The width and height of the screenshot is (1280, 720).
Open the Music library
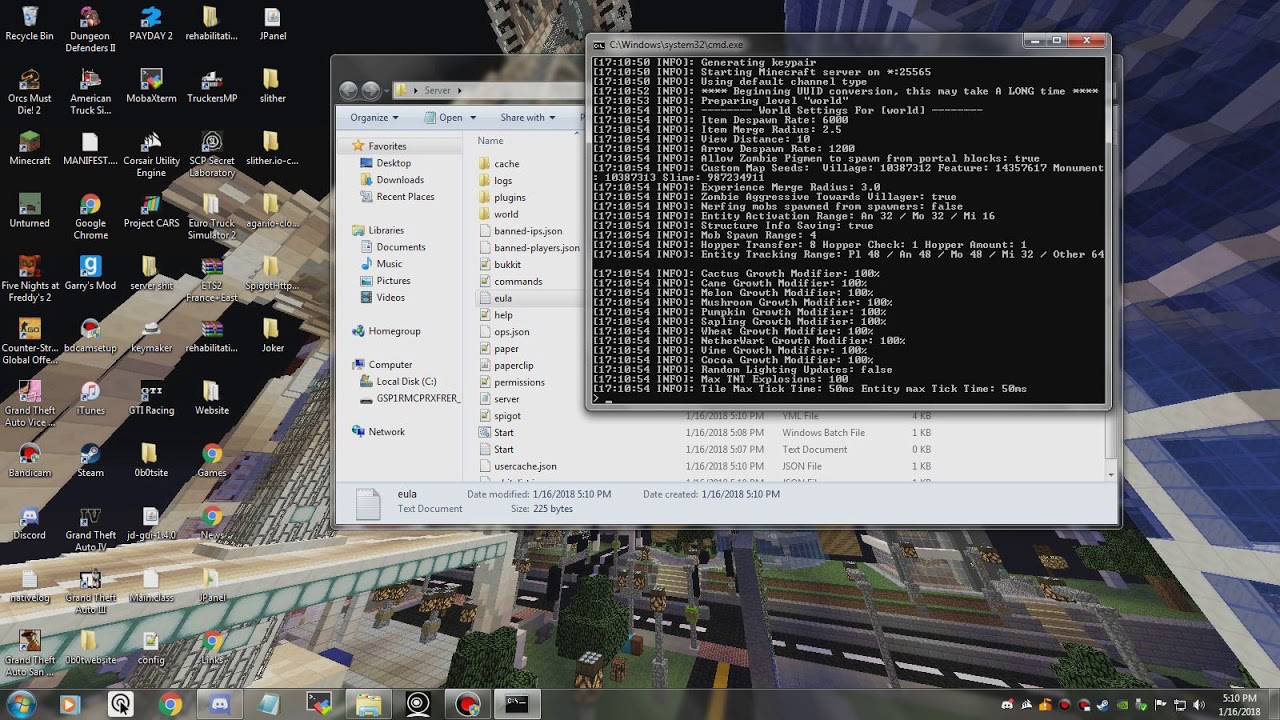389,264
